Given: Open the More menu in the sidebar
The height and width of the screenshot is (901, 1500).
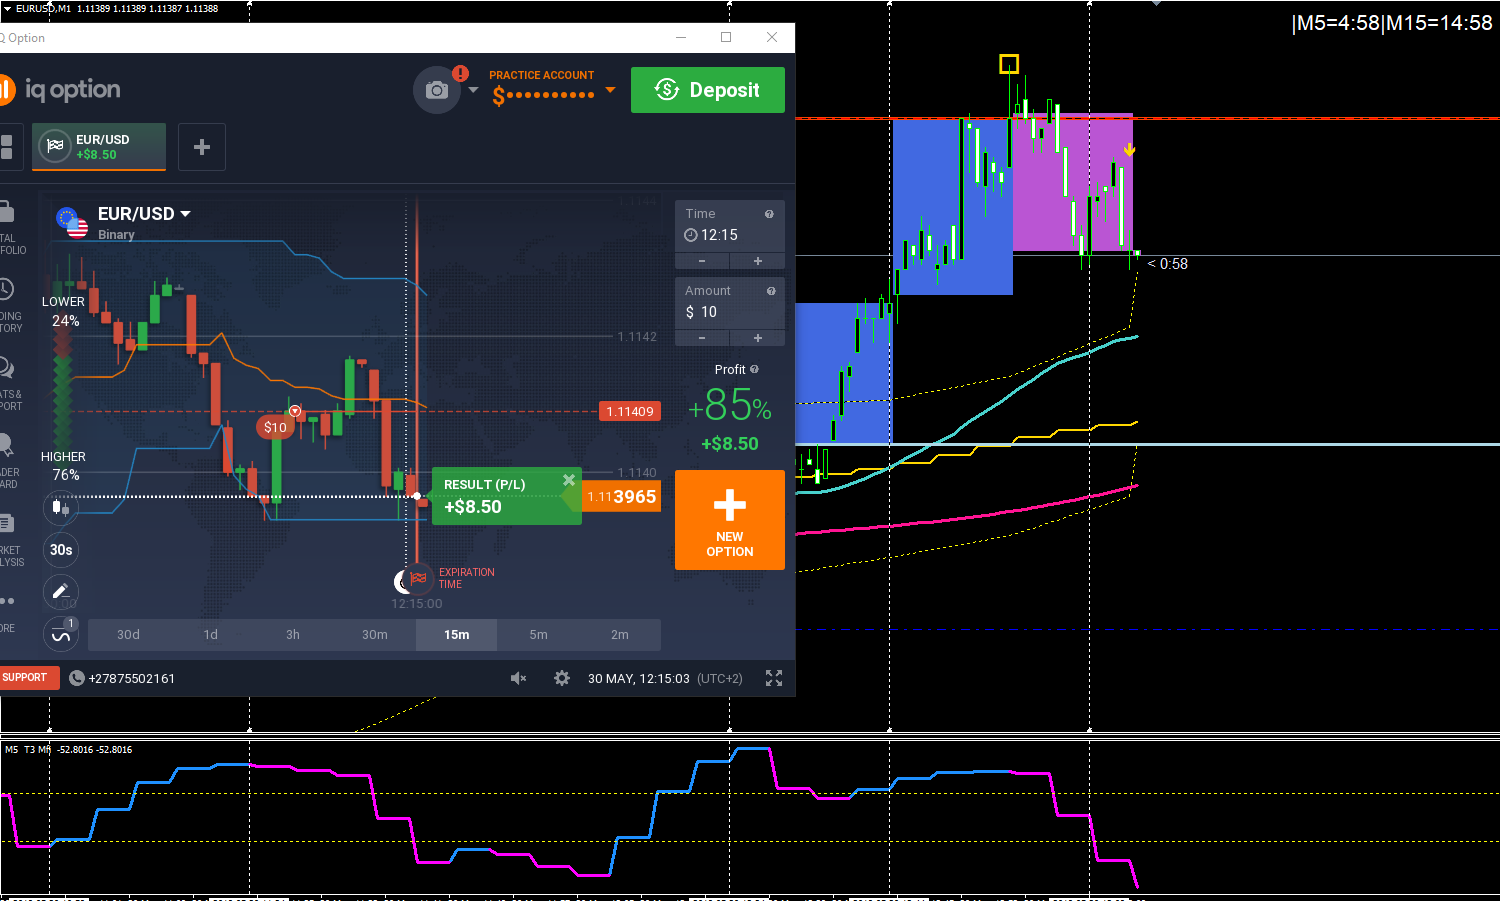Looking at the screenshot, I should pyautogui.click(x=8, y=612).
